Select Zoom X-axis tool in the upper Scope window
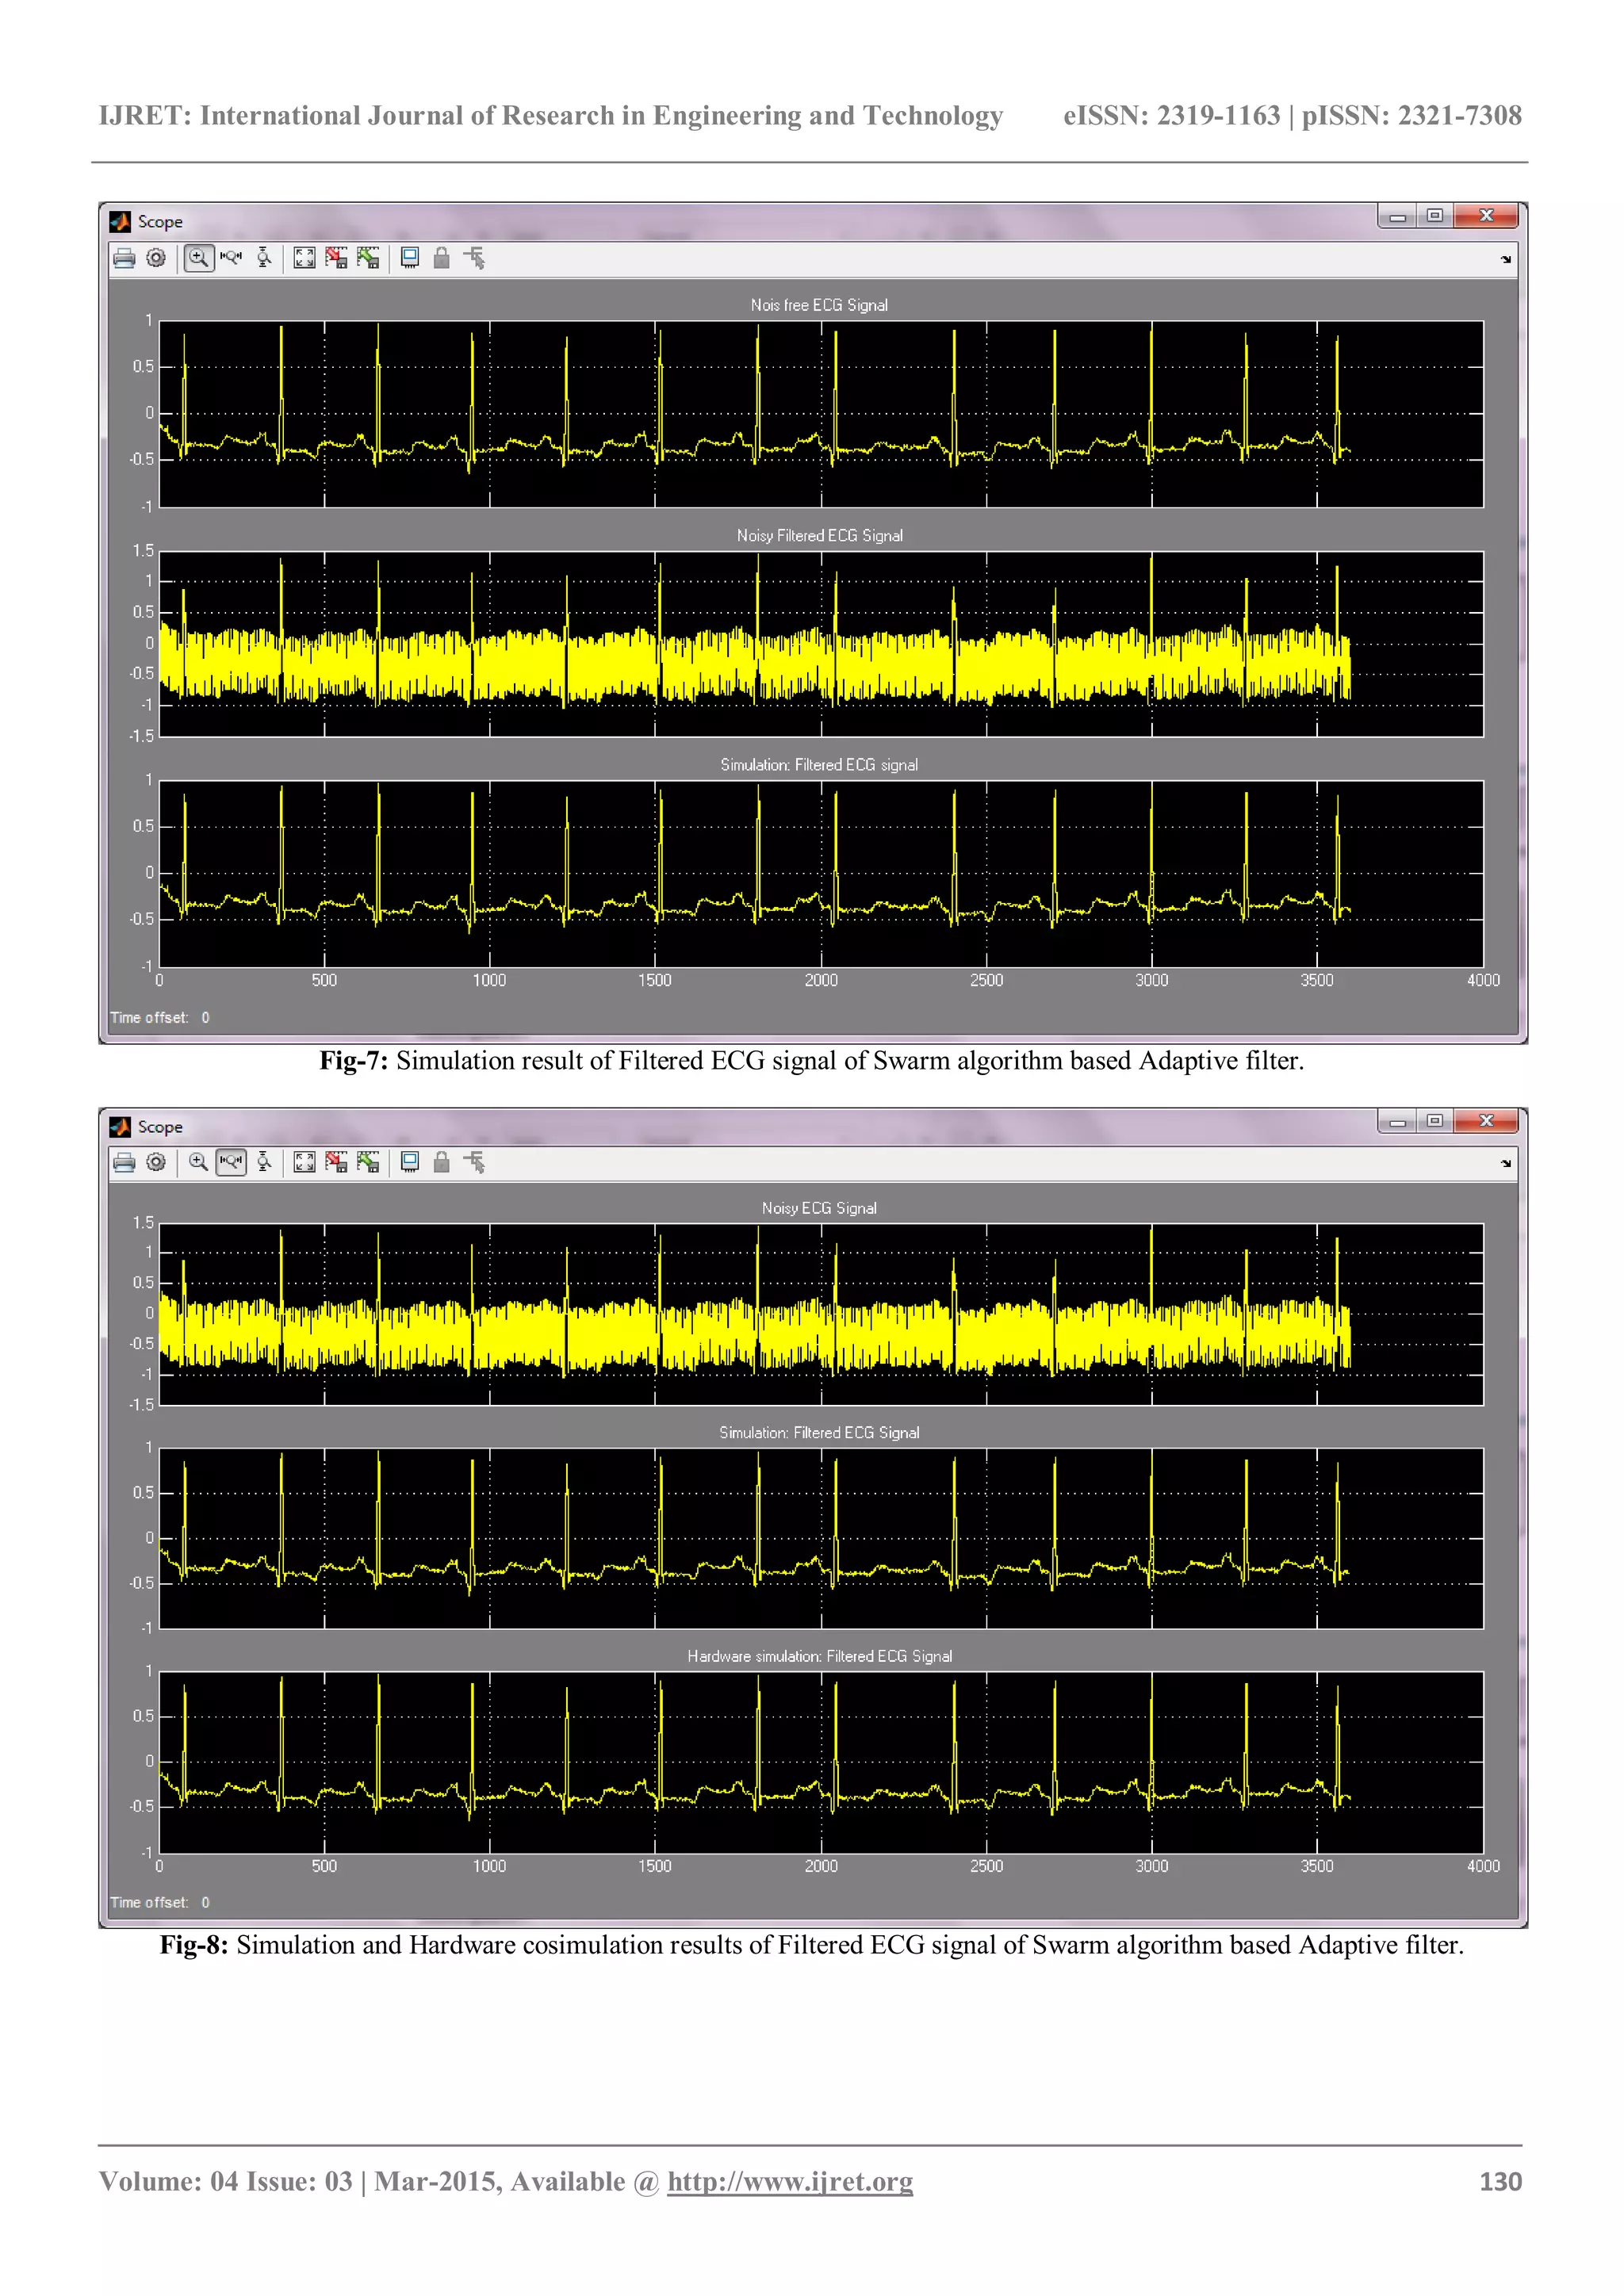The height and width of the screenshot is (2296, 1624). tap(231, 258)
